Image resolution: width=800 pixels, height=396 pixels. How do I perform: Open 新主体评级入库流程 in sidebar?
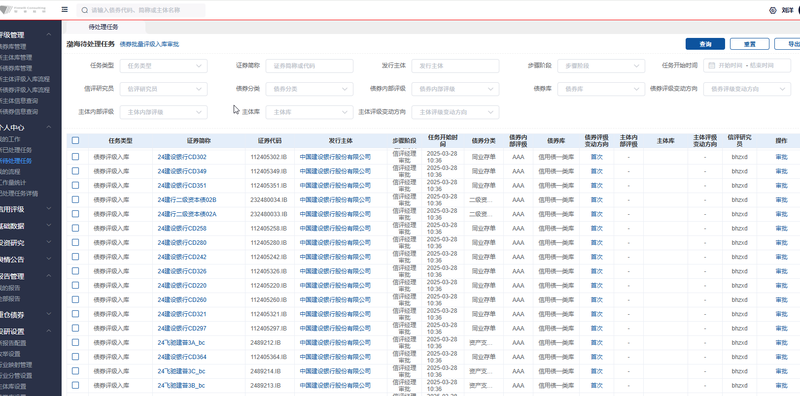[x=26, y=79]
